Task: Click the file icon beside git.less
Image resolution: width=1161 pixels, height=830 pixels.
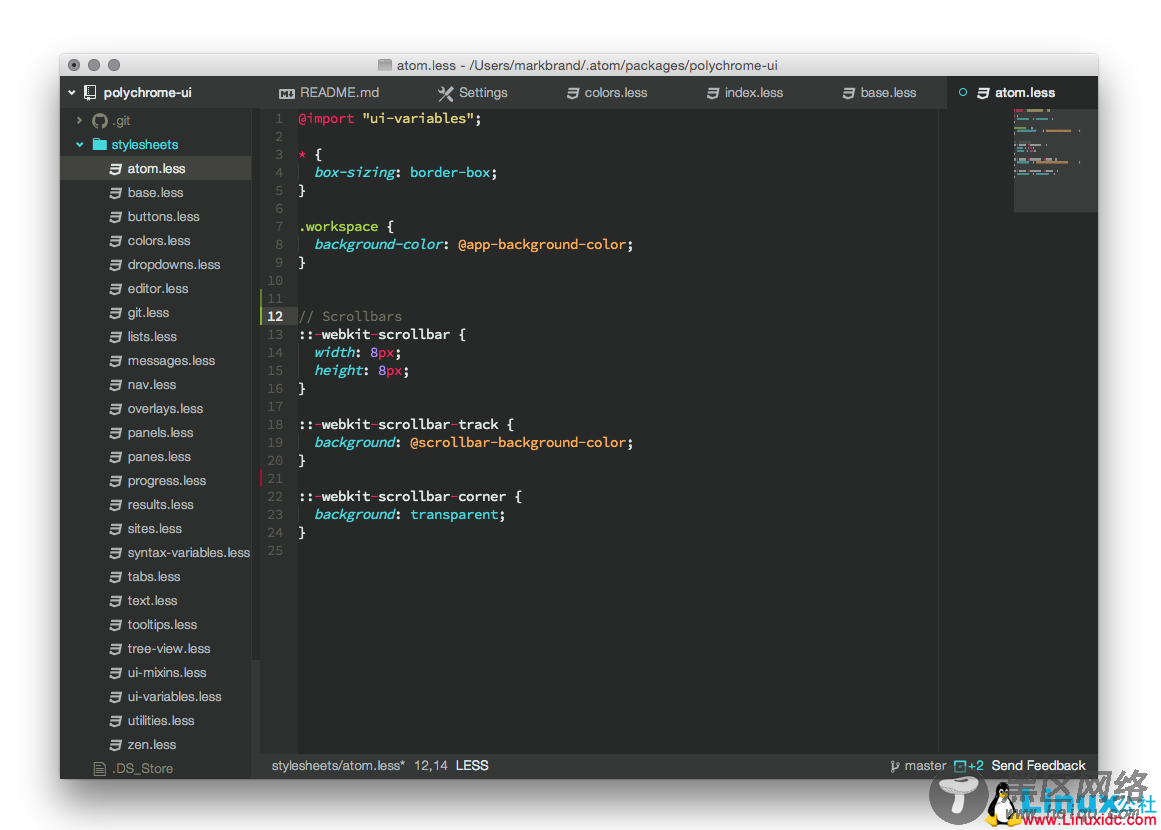Action: coord(116,312)
